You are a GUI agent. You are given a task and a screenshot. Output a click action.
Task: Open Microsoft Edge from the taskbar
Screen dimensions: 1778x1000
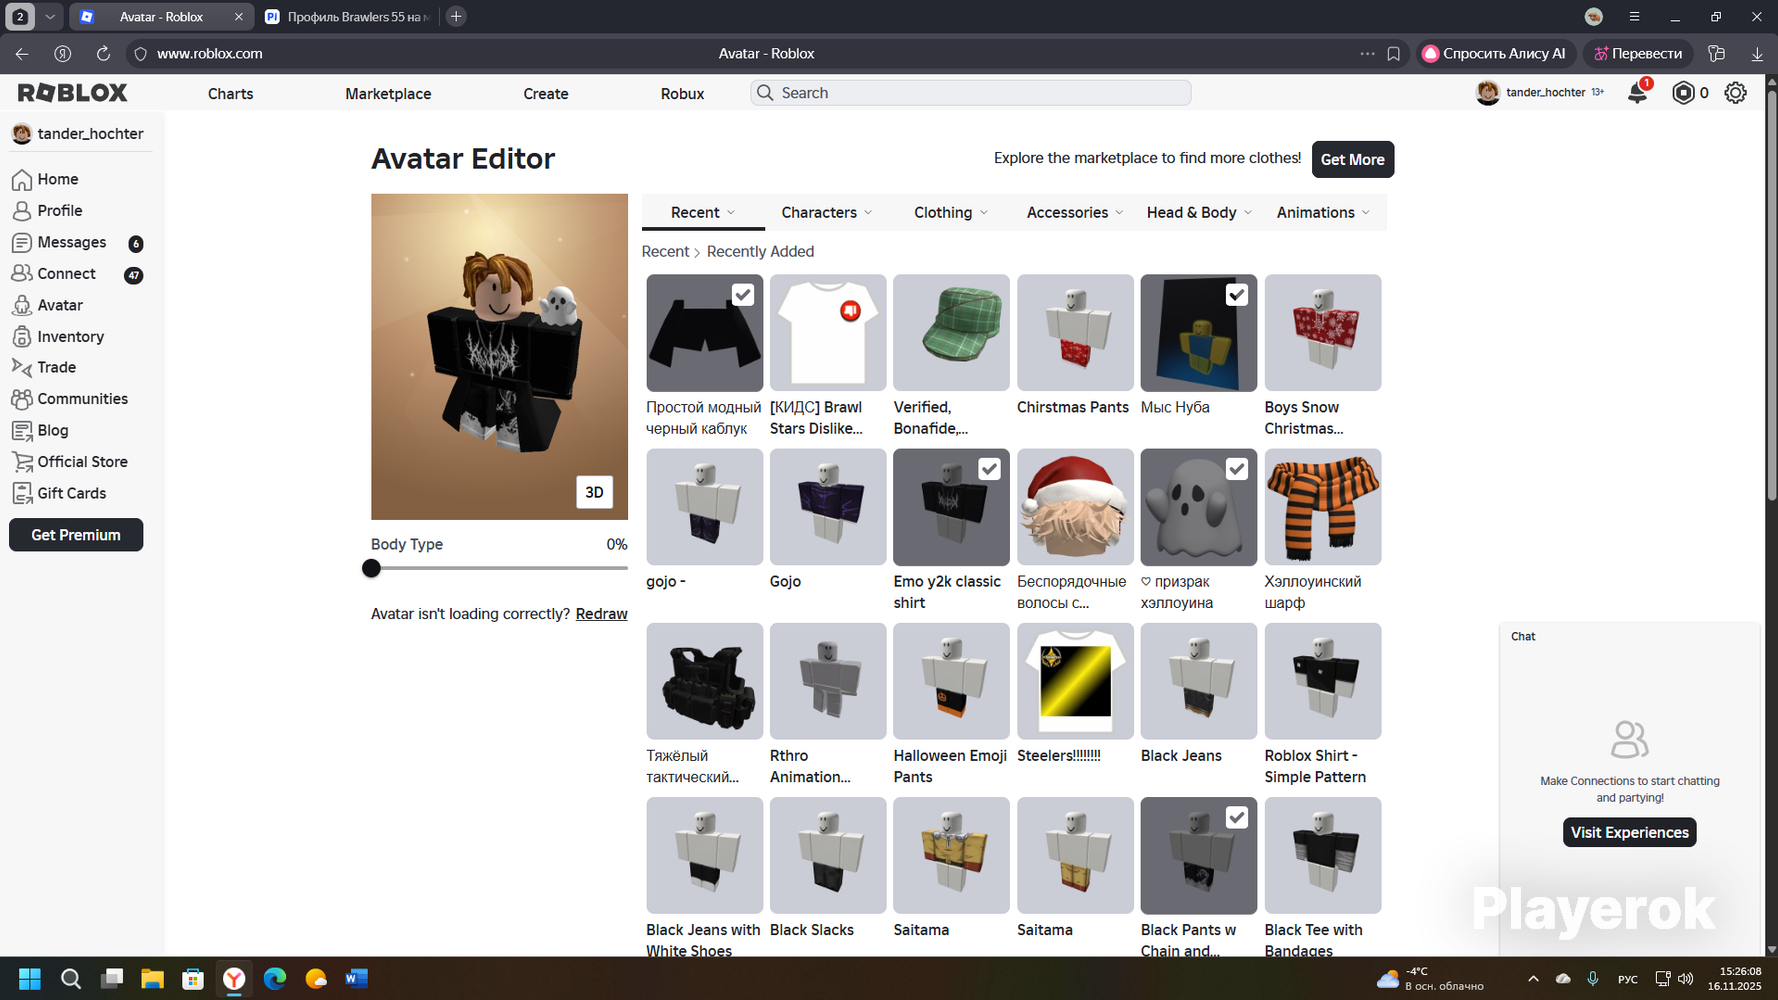point(275,979)
